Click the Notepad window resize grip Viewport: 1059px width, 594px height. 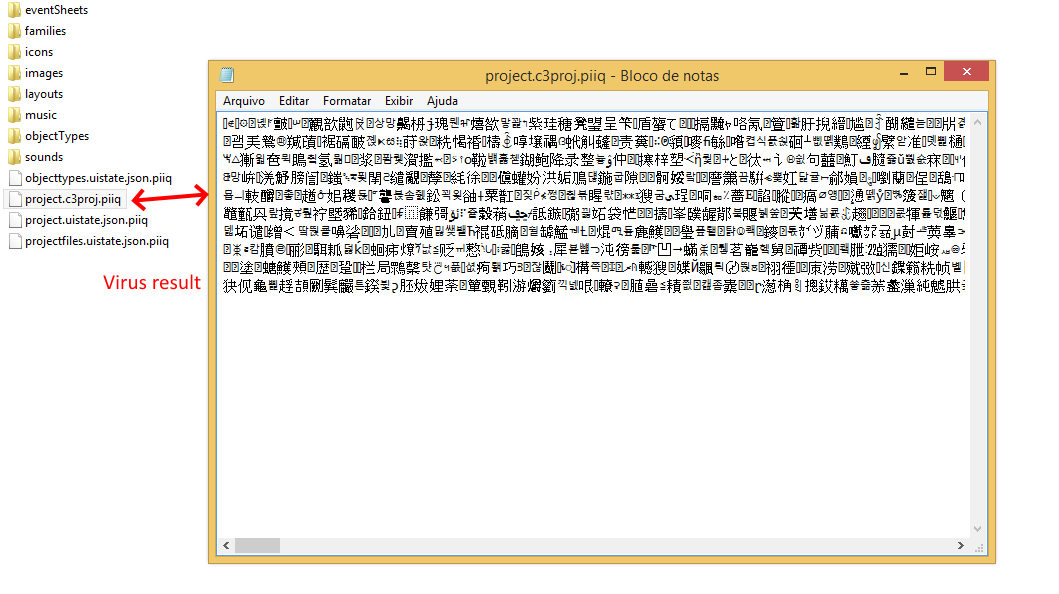[979, 548]
